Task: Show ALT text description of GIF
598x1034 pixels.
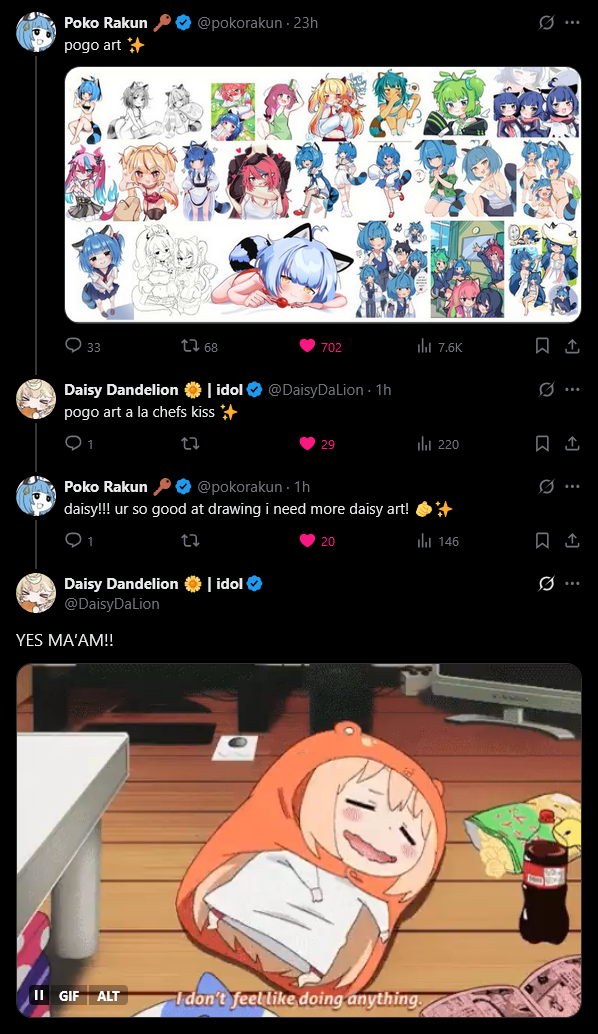Action: click(108, 996)
